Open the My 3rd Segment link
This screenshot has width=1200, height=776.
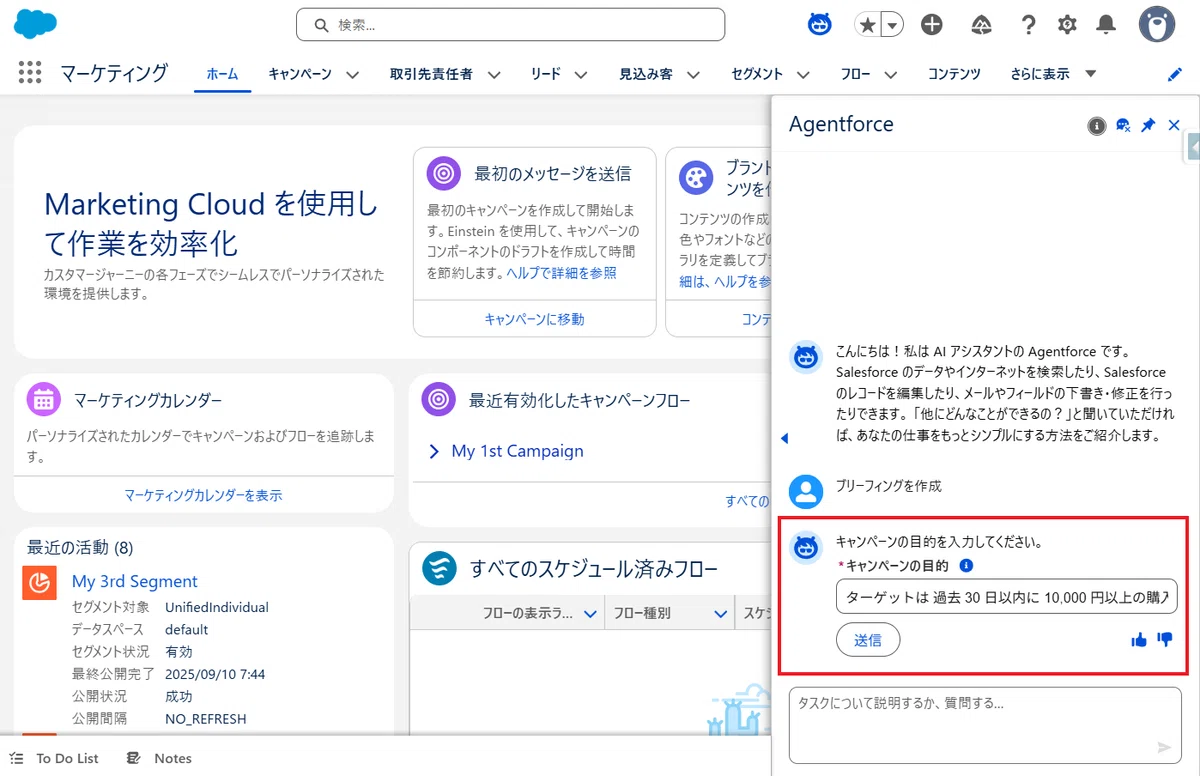pos(135,581)
